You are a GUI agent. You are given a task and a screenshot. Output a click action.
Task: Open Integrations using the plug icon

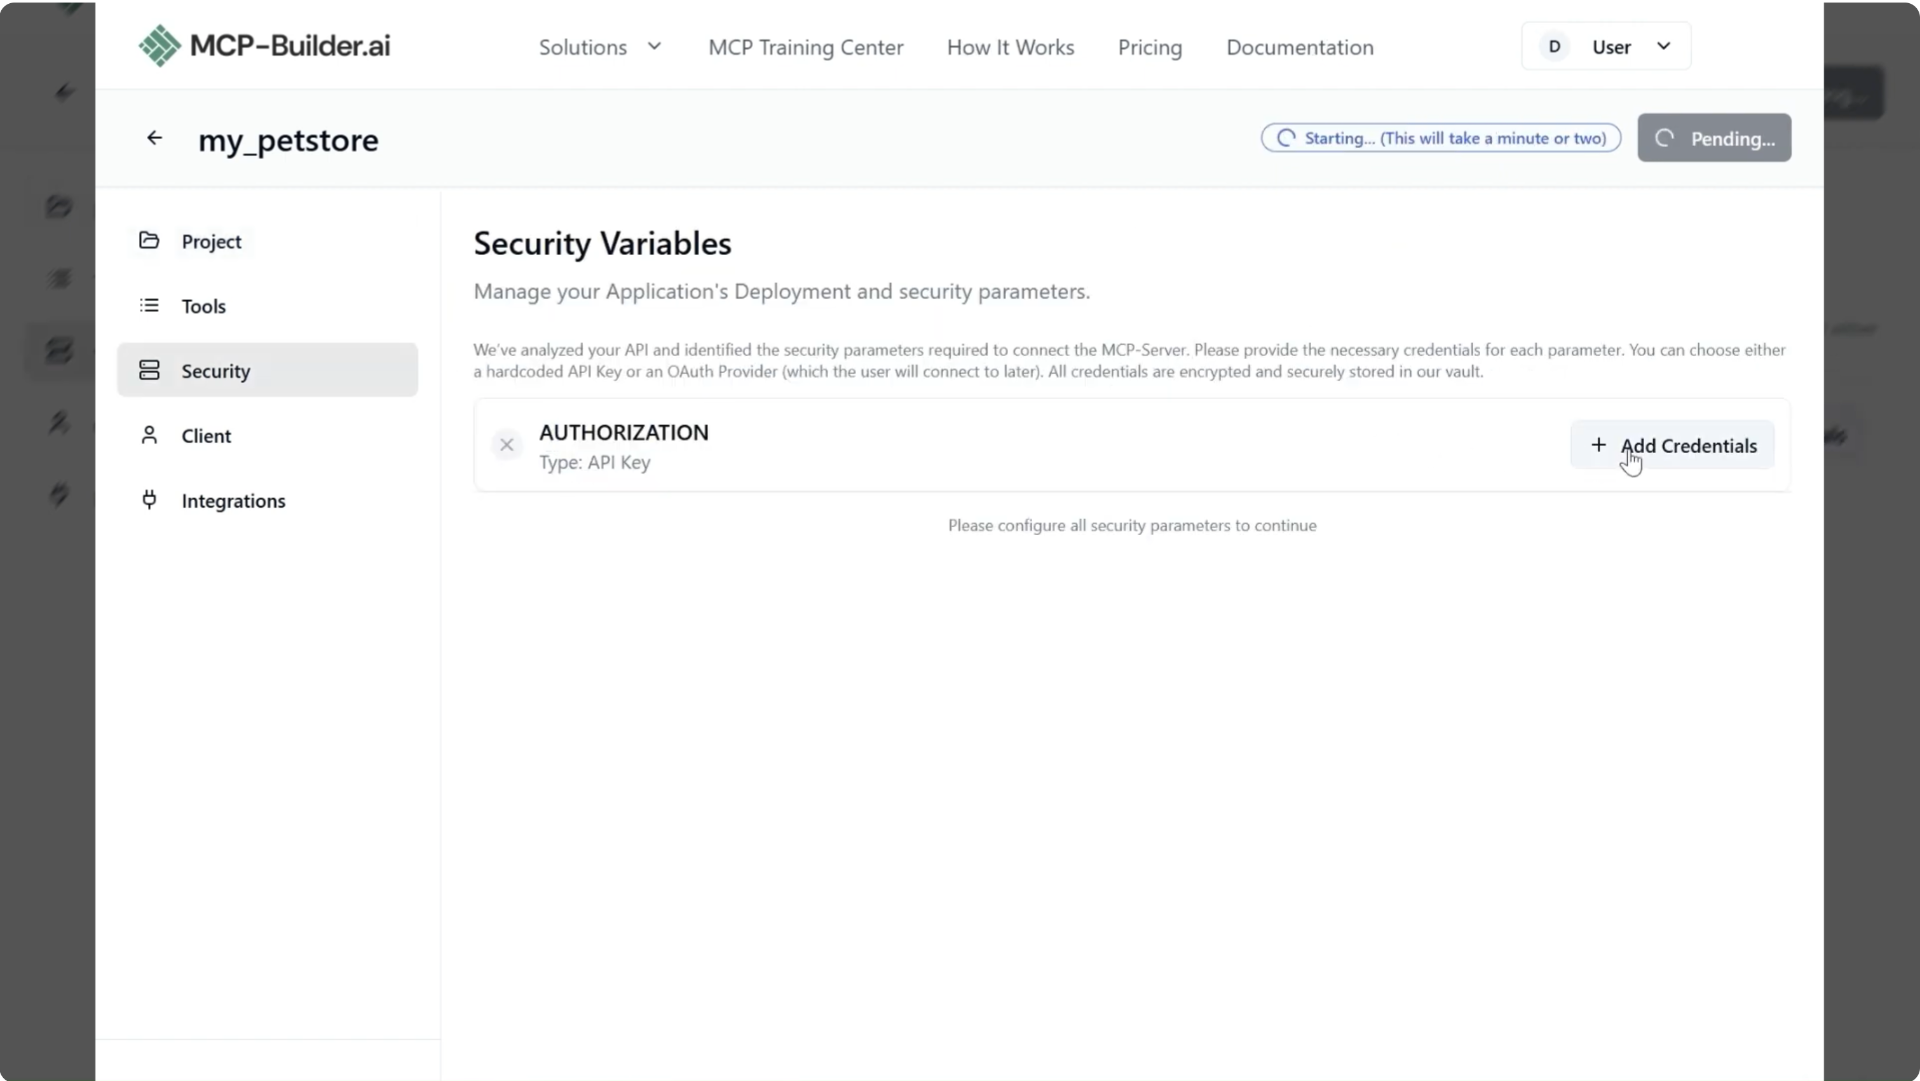(149, 500)
